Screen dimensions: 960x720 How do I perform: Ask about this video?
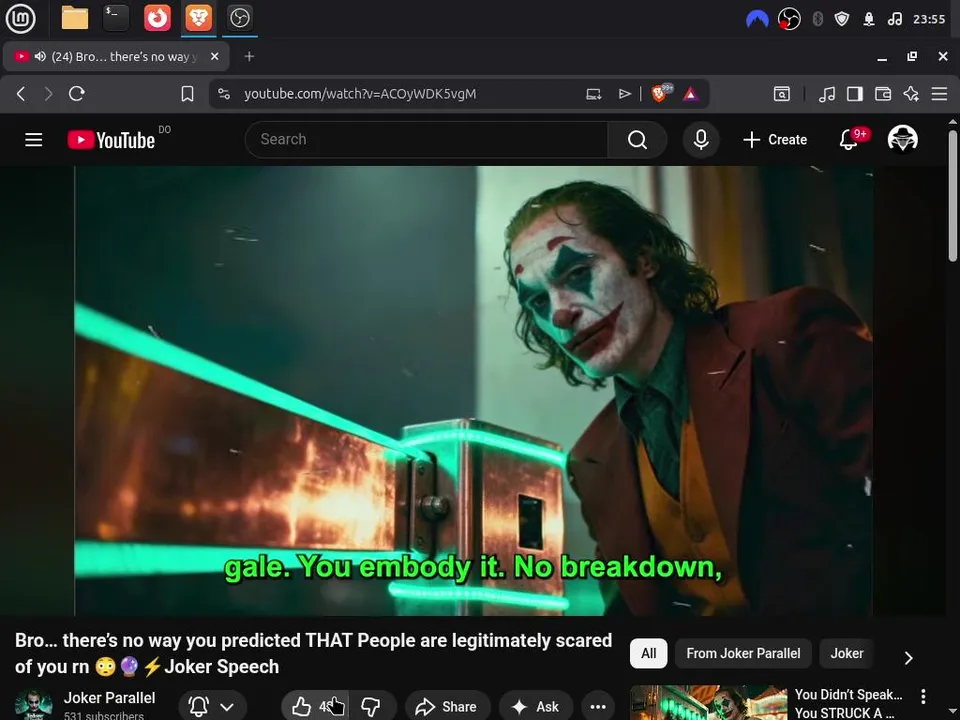tap(534, 707)
